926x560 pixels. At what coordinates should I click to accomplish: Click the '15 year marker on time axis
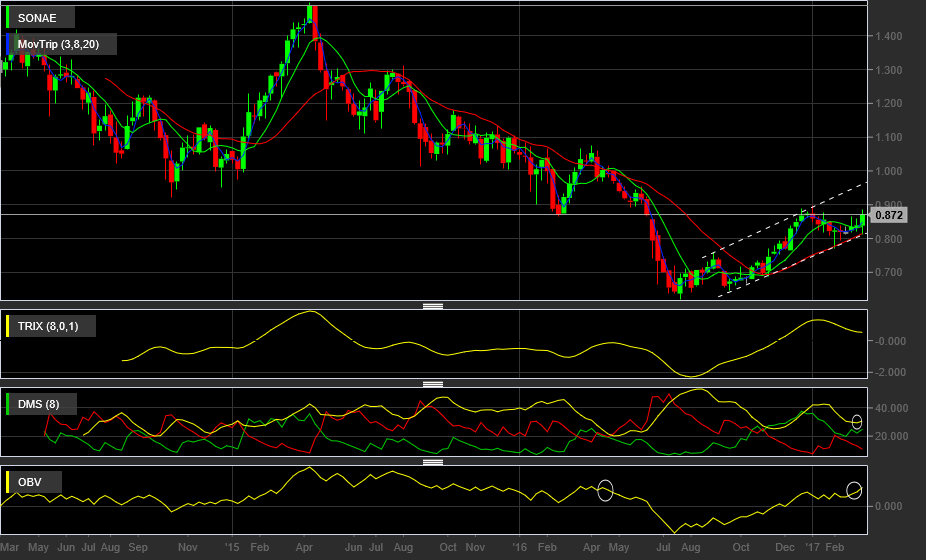[x=232, y=547]
